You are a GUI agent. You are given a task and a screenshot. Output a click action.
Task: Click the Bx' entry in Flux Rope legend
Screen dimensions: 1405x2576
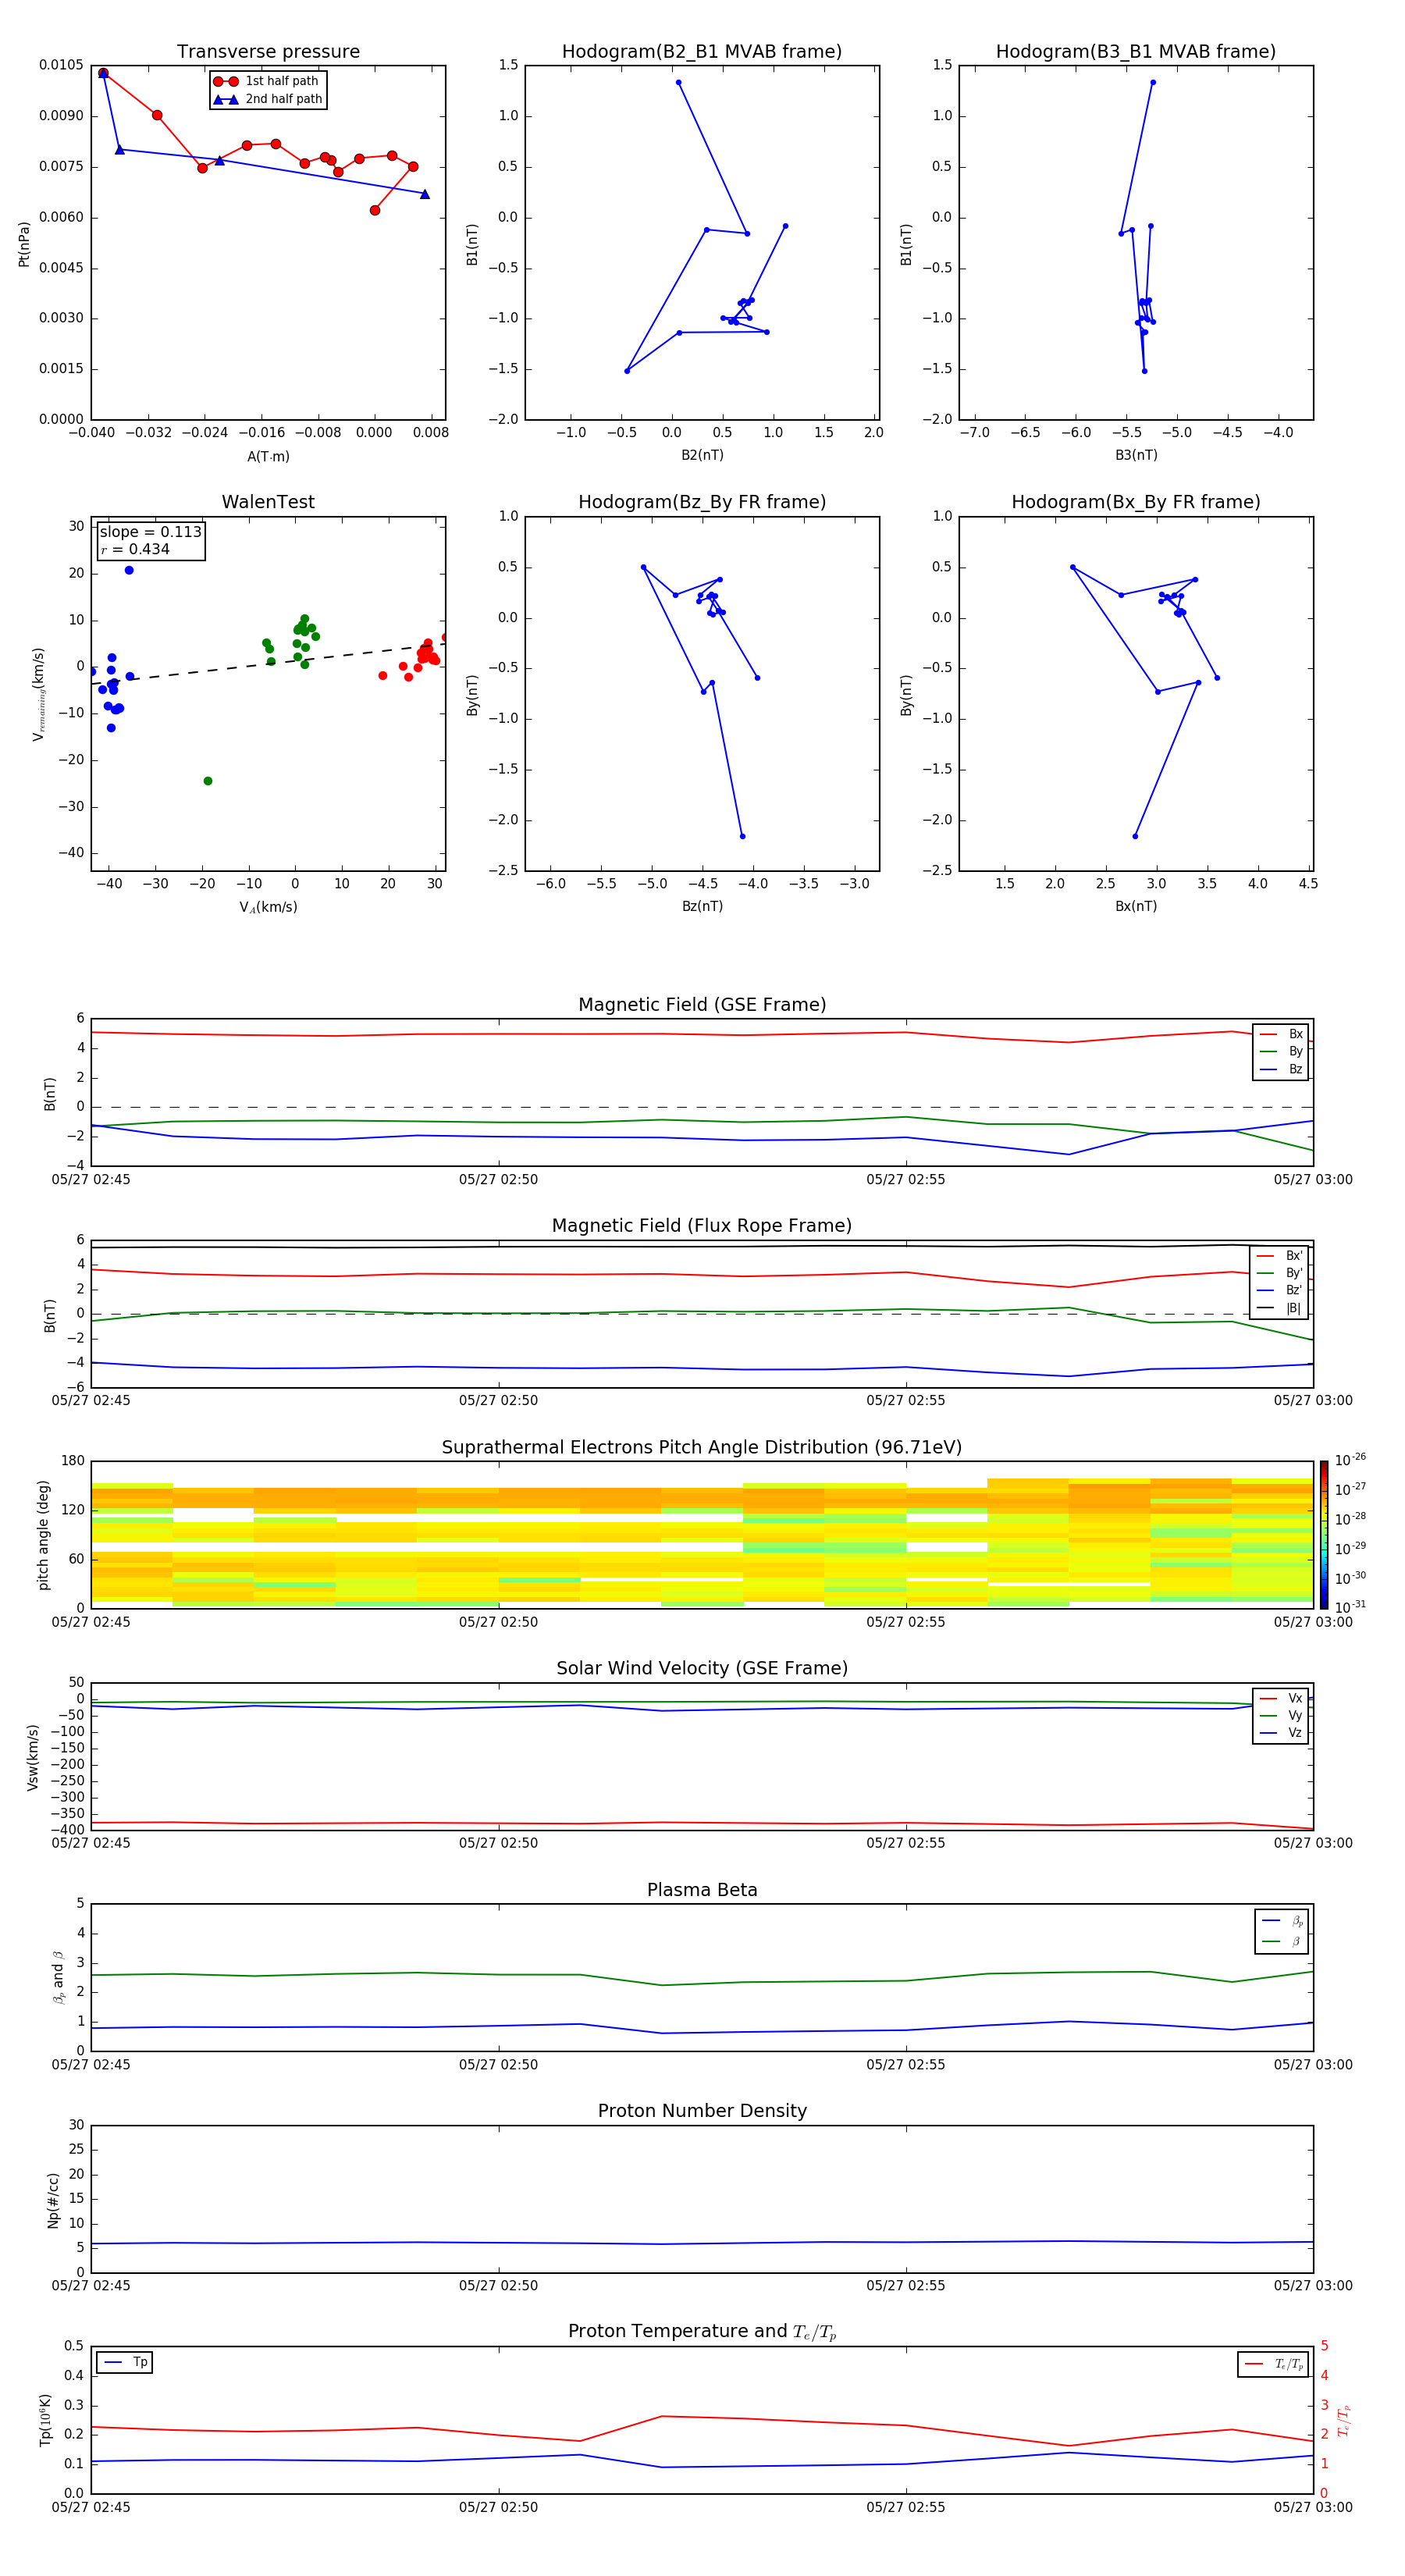click(1279, 1256)
